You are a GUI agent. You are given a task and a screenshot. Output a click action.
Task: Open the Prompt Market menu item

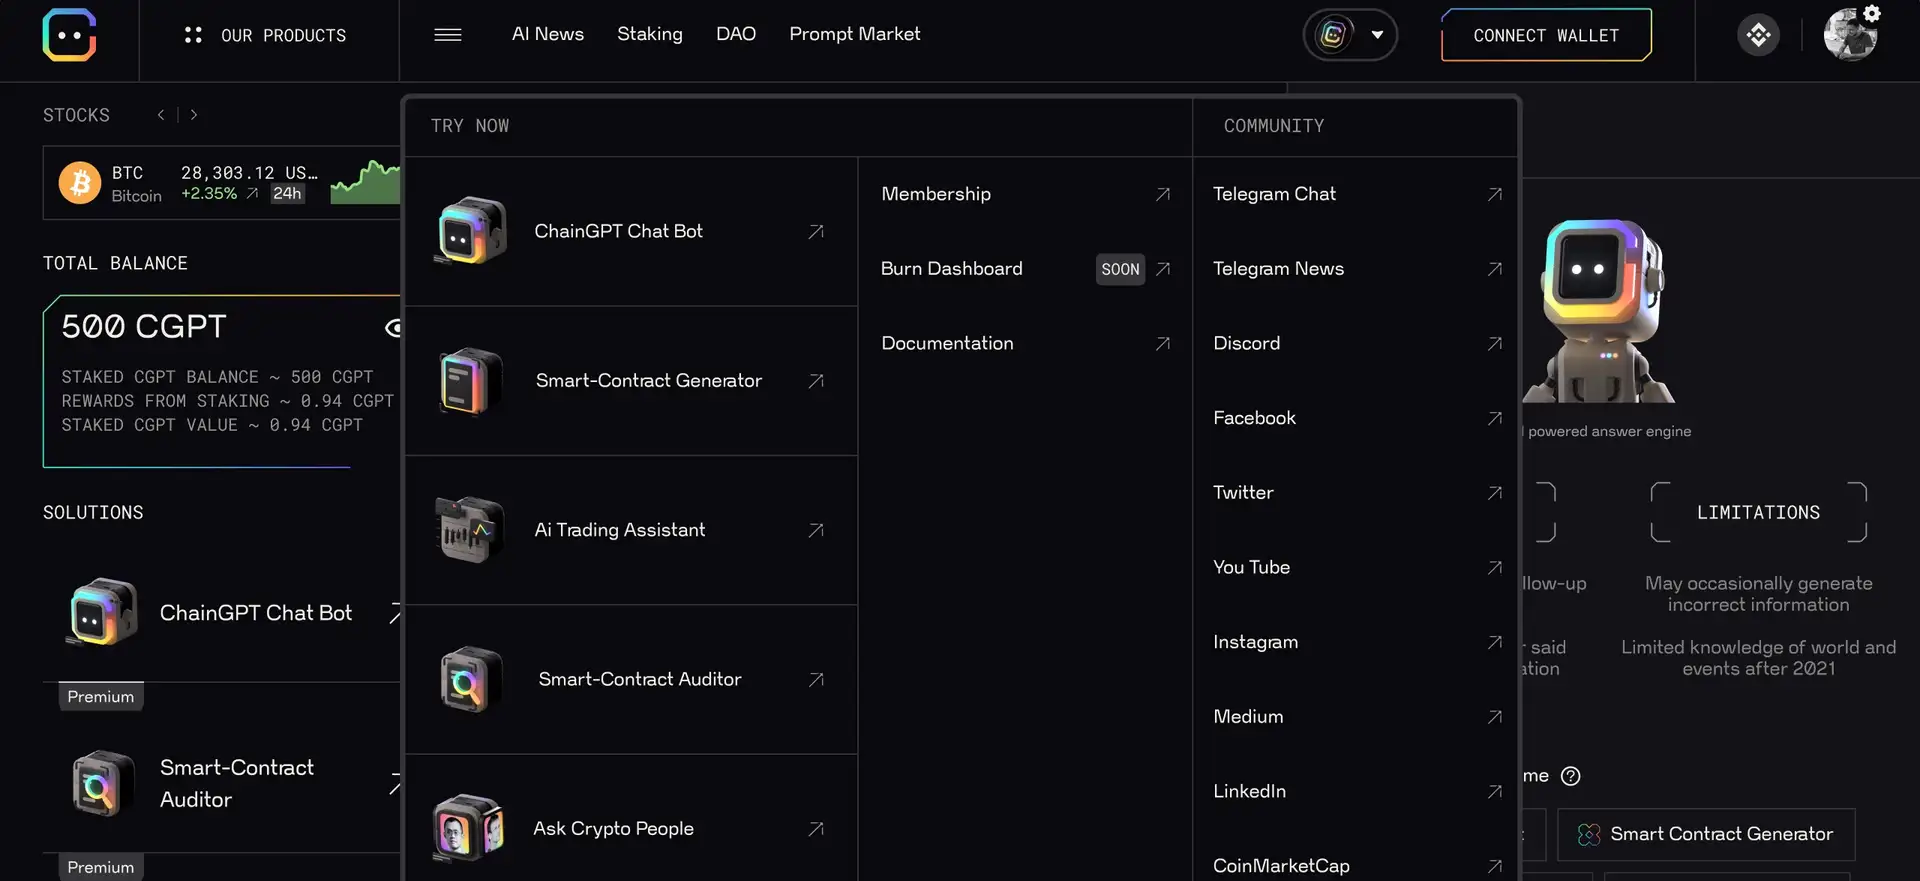(x=854, y=34)
